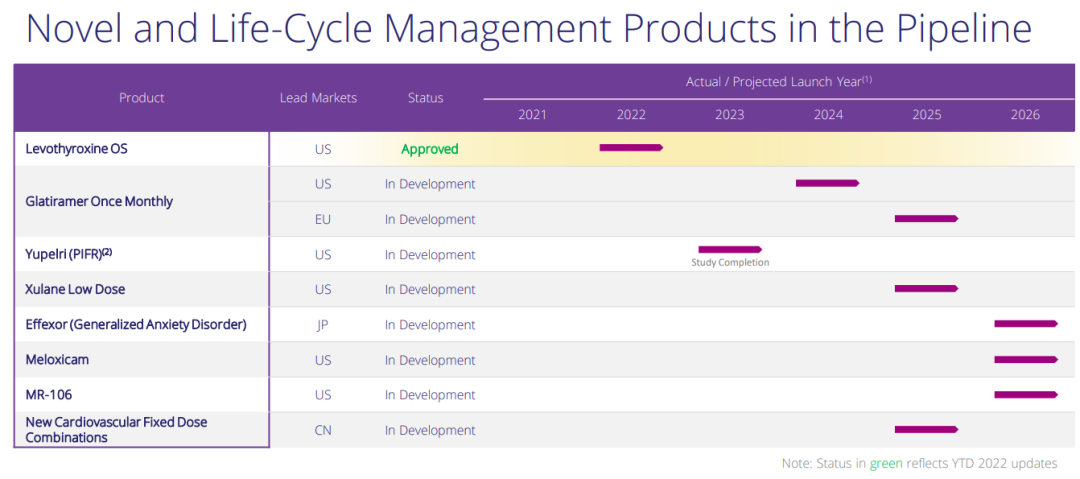Click the 2022 year column header
The image size is (1080, 479).
point(631,115)
